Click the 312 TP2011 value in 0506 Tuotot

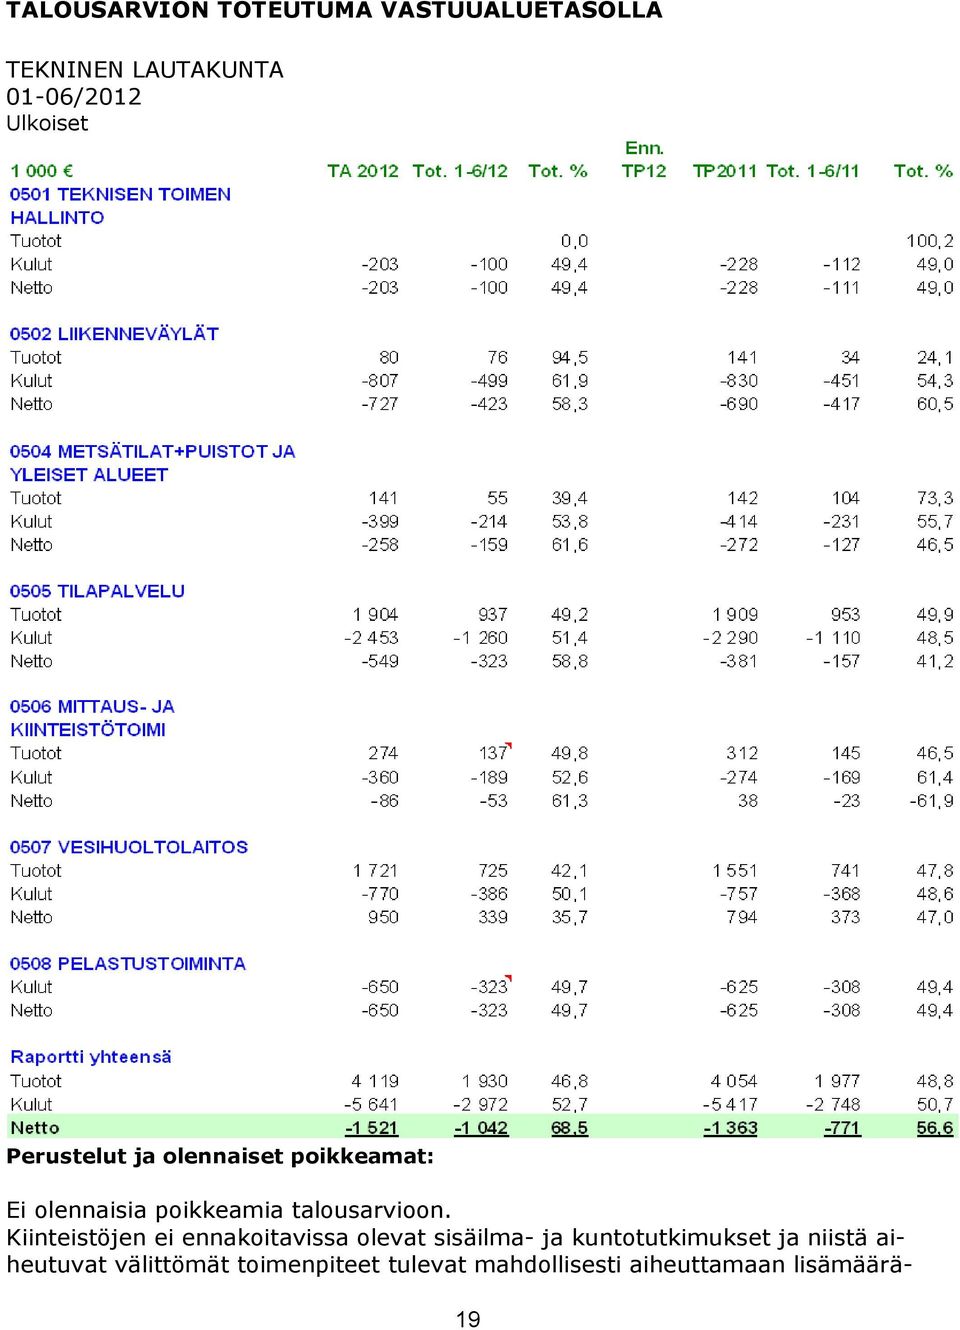point(743,753)
